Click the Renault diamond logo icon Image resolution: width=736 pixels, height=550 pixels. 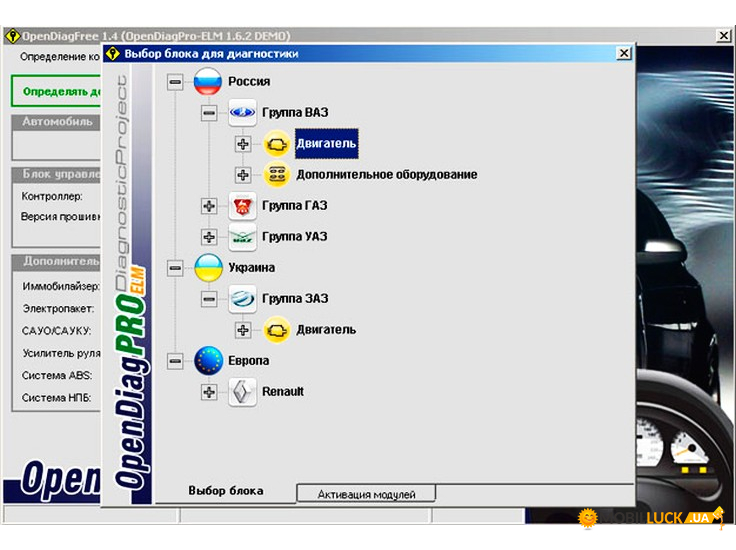point(242,392)
